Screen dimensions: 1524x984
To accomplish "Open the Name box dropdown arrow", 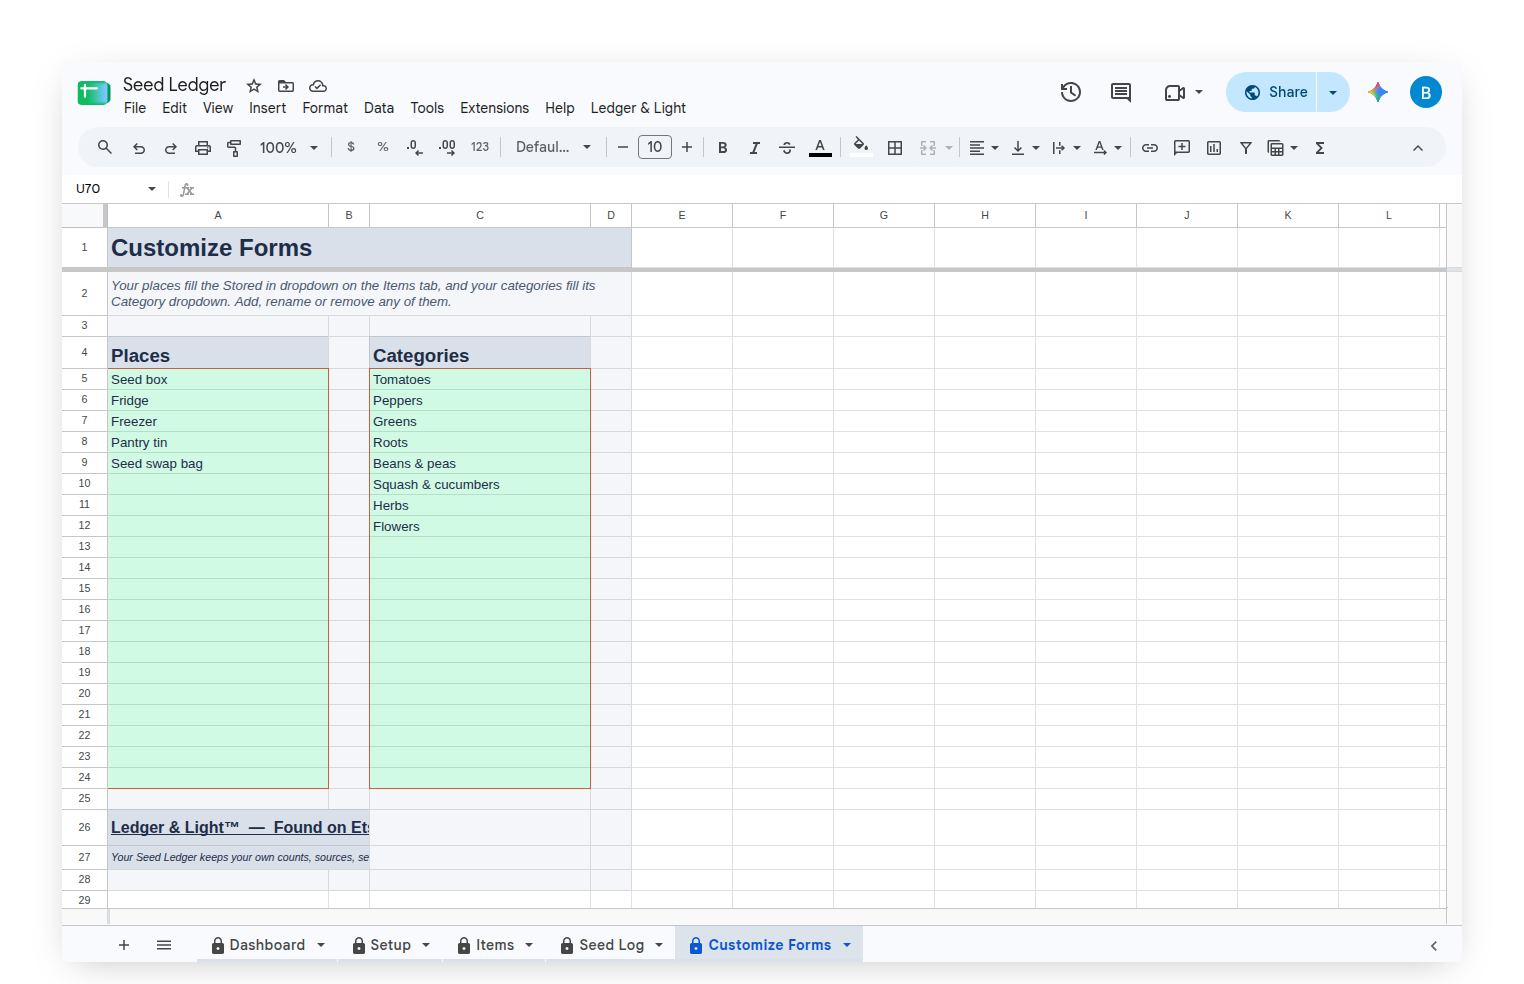I will pos(152,189).
